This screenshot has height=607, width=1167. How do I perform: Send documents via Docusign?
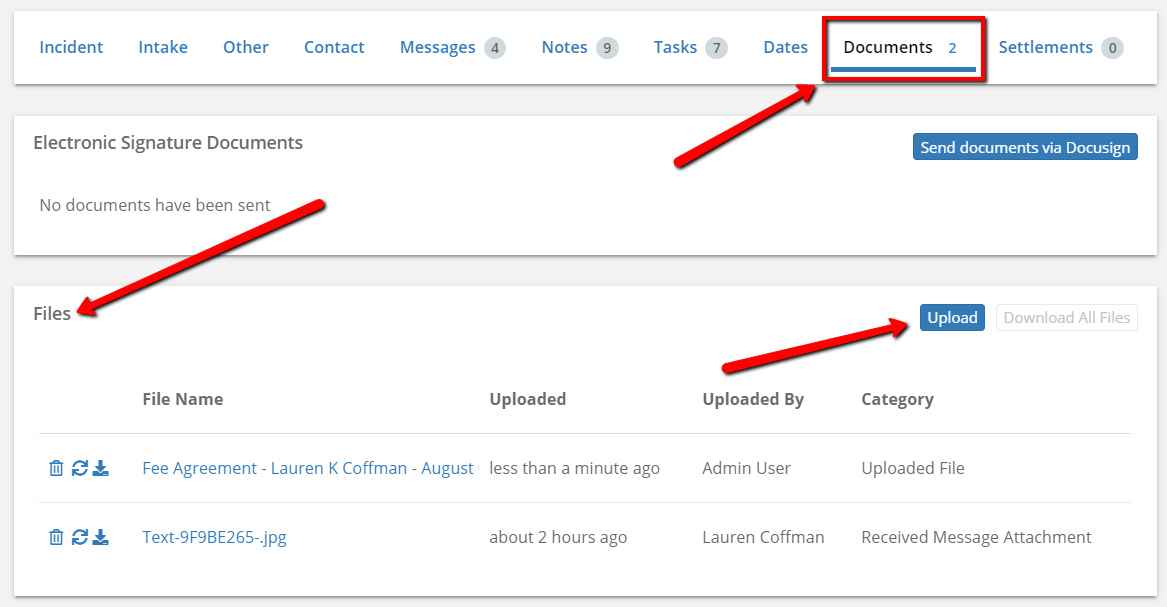(x=1024, y=146)
